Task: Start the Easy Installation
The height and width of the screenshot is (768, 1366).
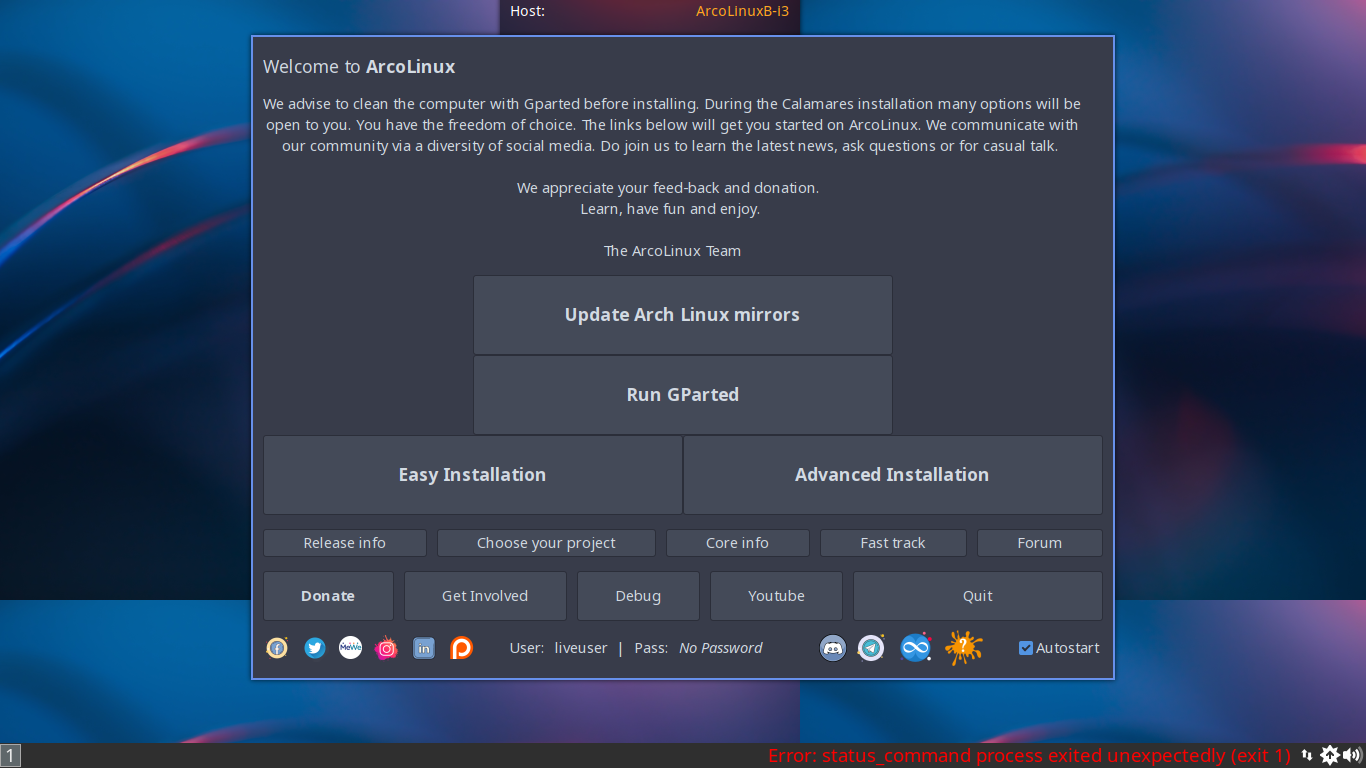Action: coord(473,475)
